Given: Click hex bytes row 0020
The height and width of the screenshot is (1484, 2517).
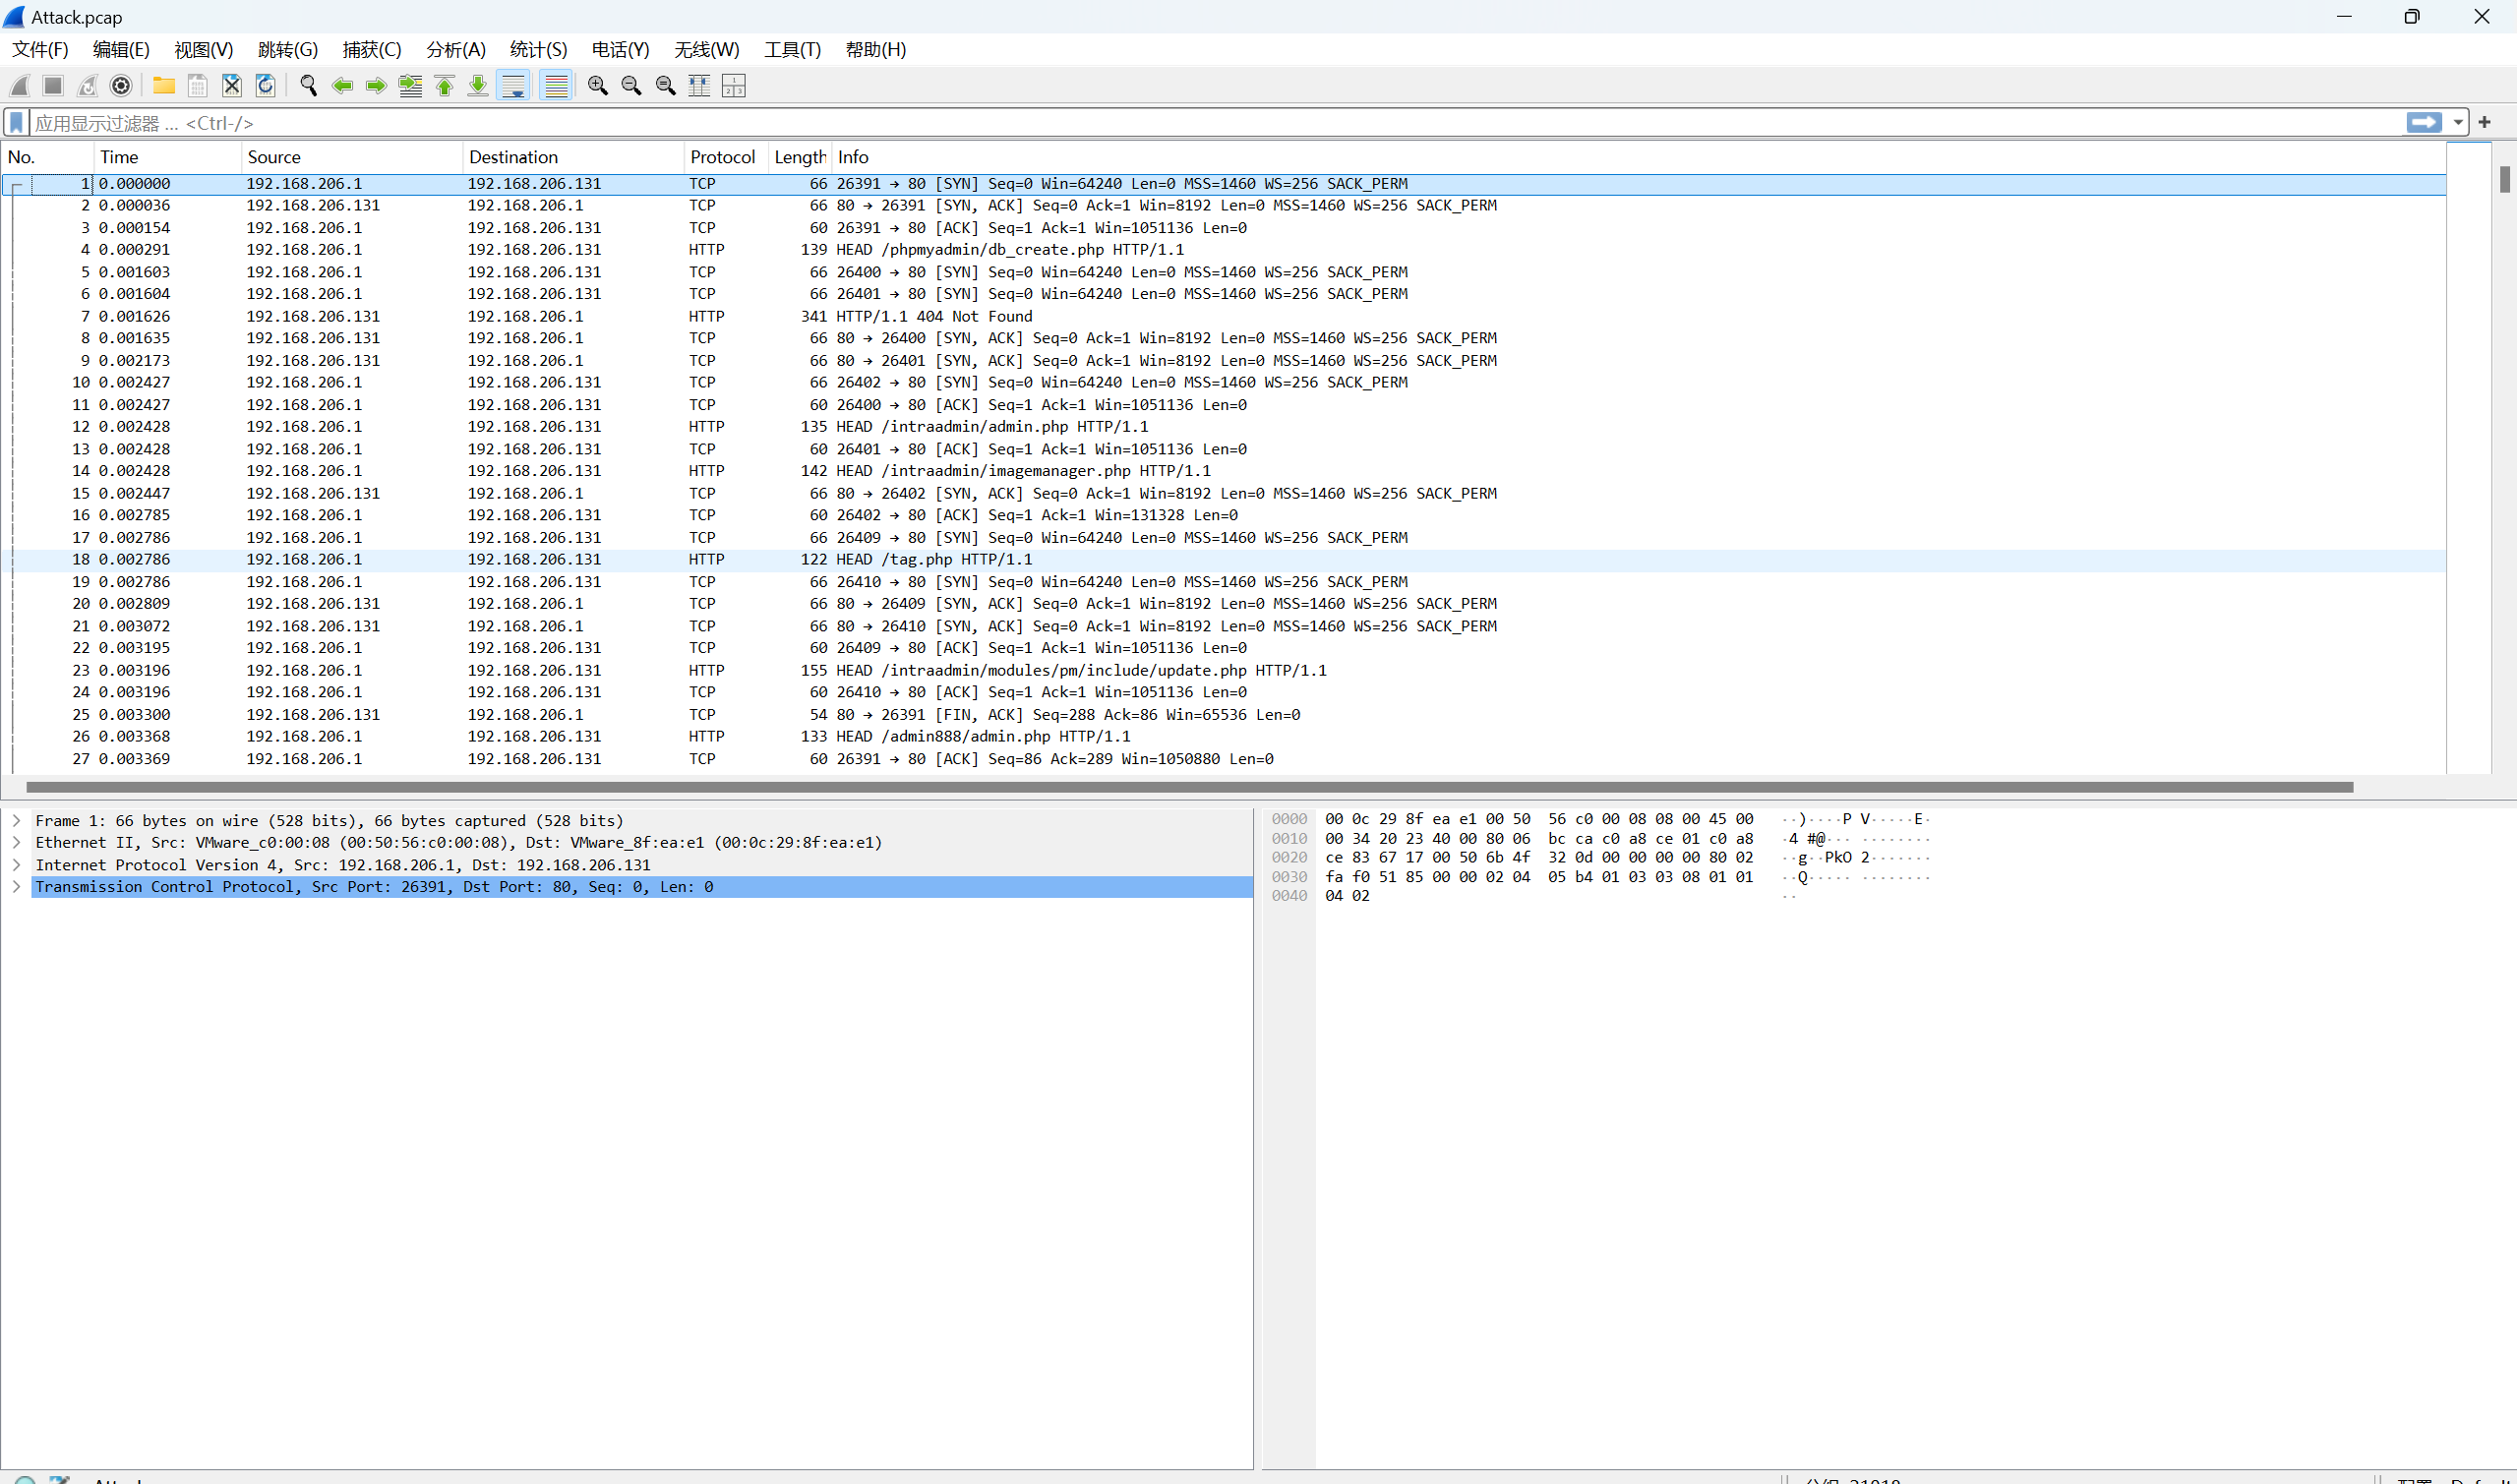Looking at the screenshot, I should click(x=1538, y=857).
